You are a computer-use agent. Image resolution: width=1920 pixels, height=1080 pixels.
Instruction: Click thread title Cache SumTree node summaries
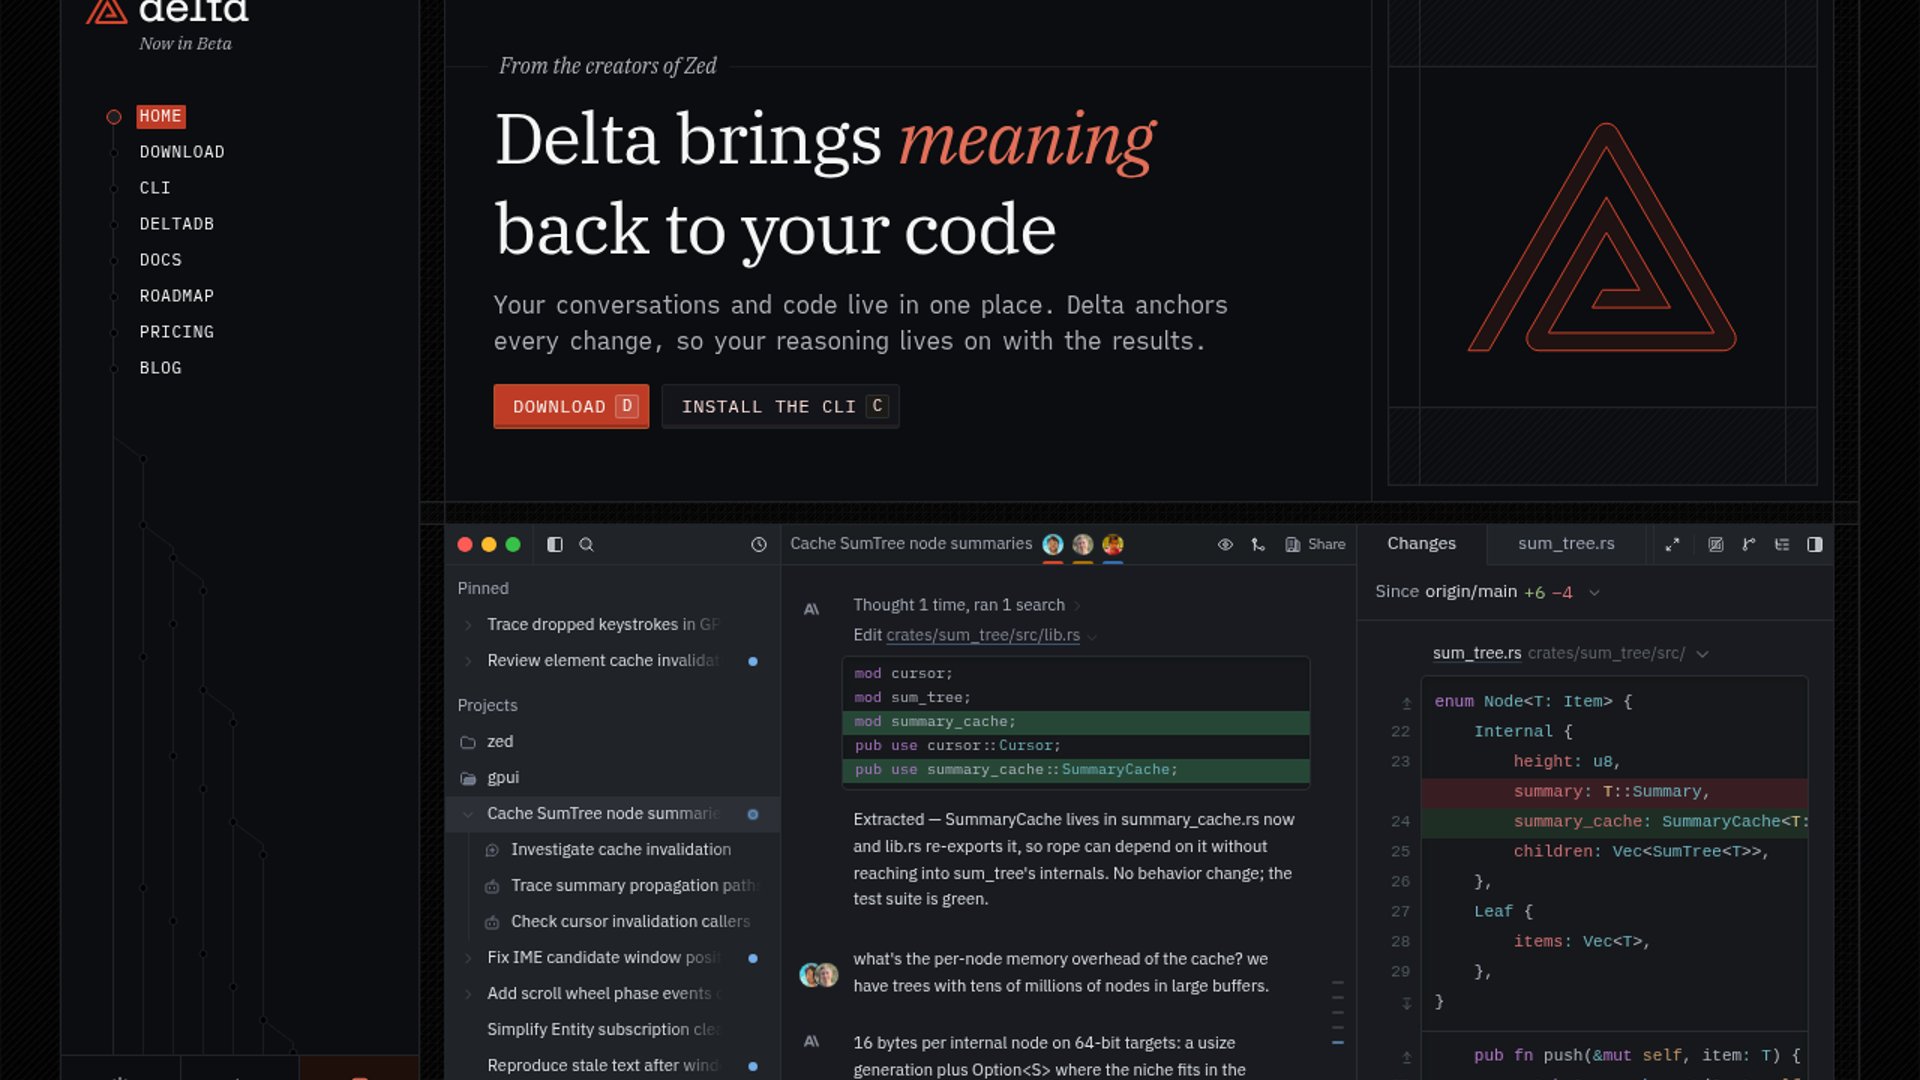[x=911, y=544]
